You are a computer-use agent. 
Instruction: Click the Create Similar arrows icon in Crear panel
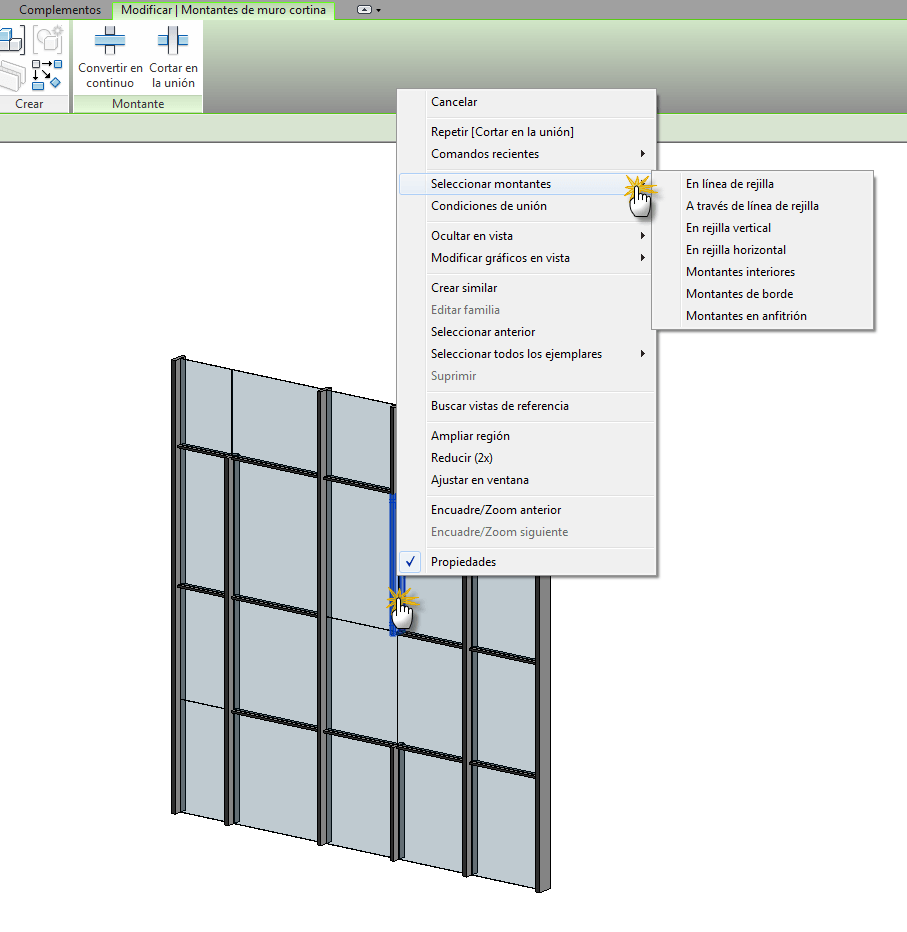tap(47, 75)
